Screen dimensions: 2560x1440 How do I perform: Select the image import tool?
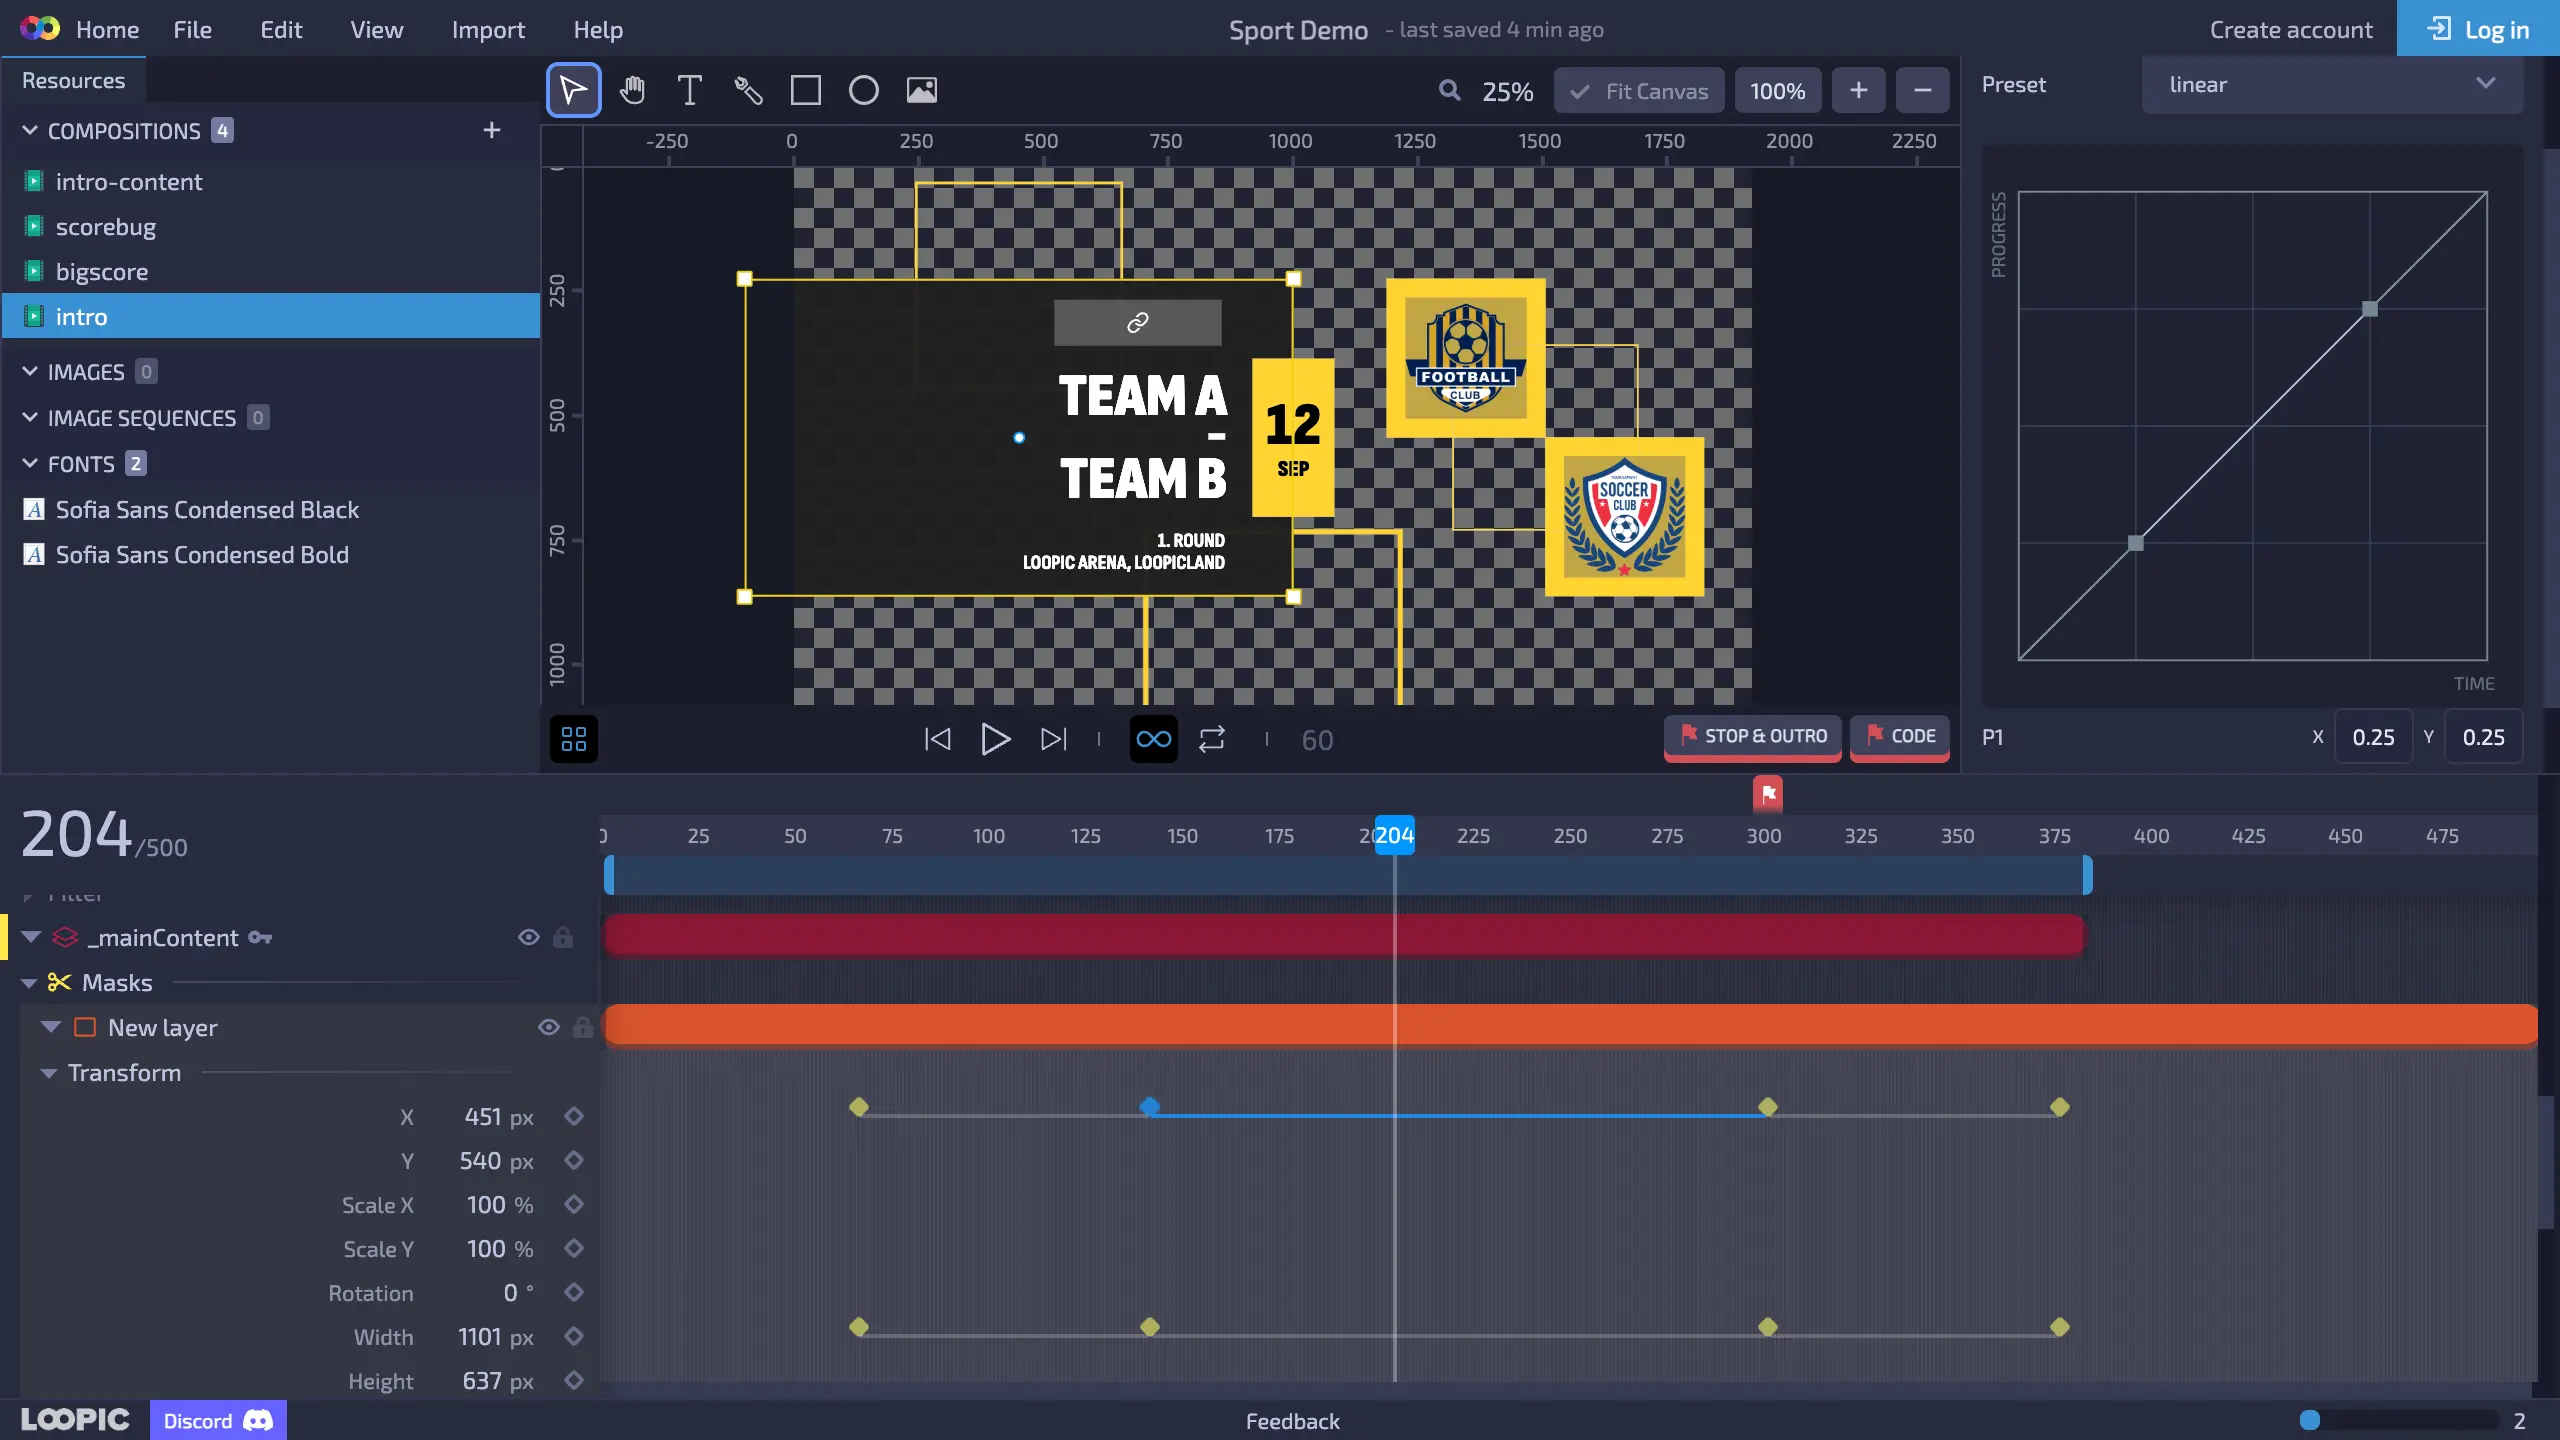point(921,90)
